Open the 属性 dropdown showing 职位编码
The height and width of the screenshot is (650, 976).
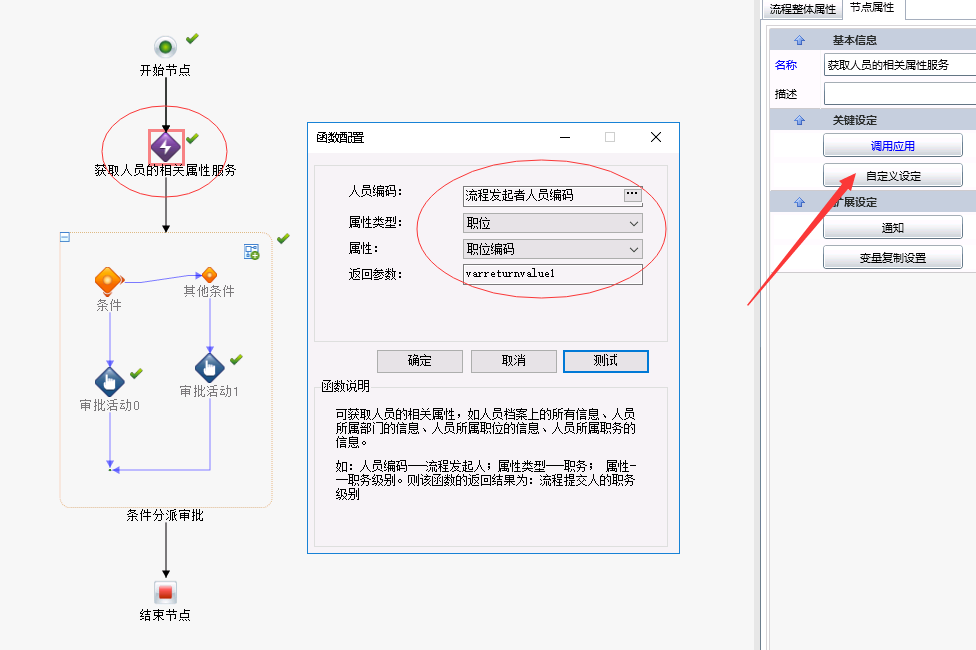553,249
